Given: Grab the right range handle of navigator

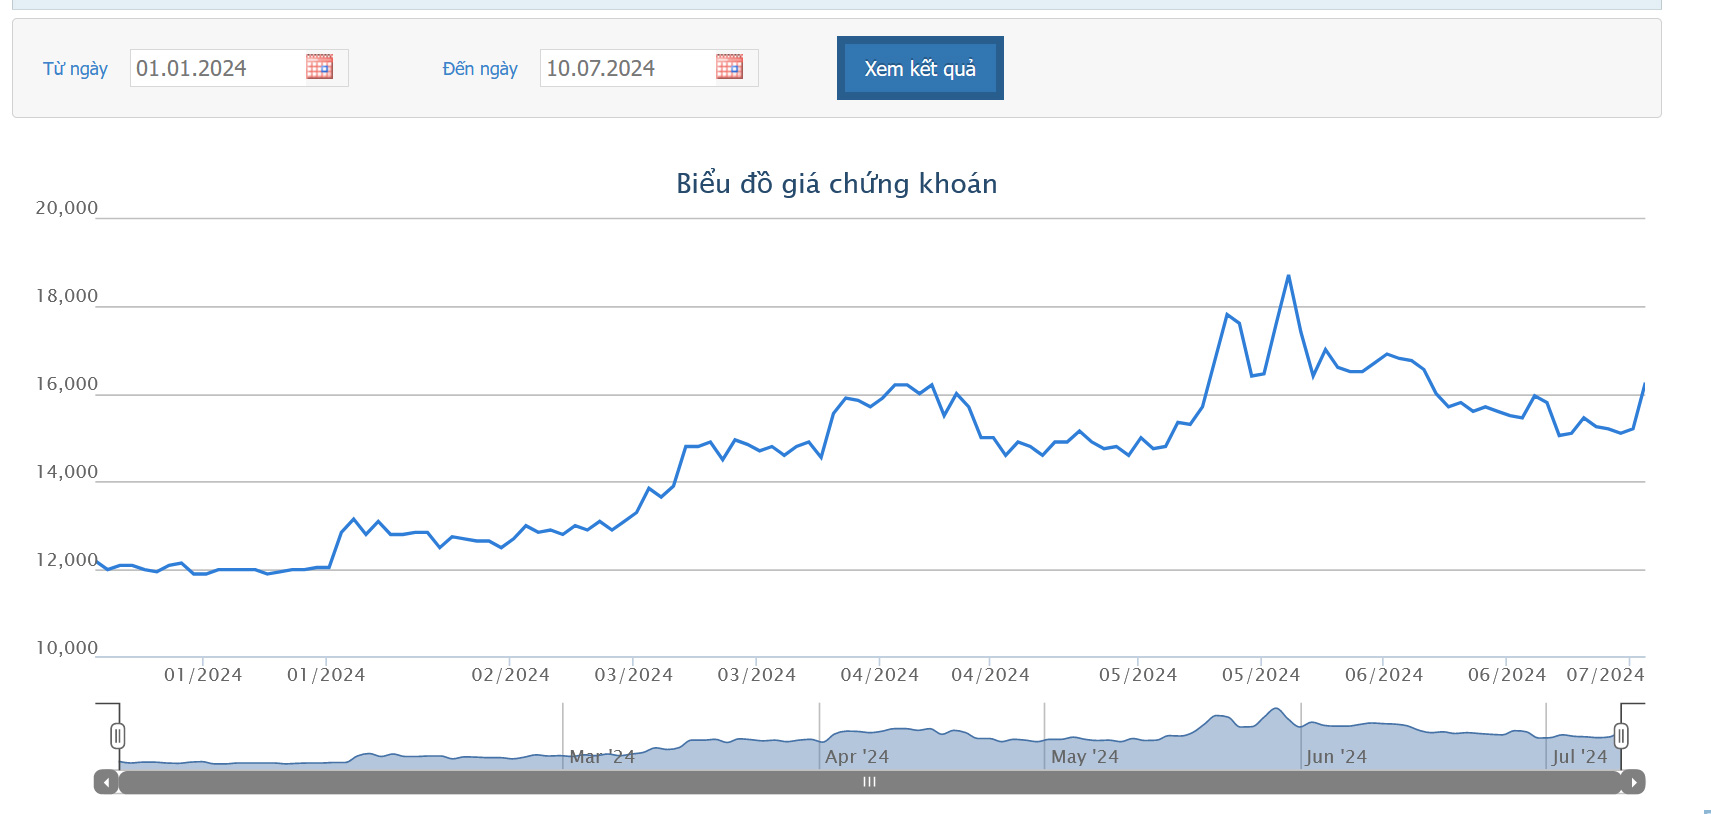Looking at the screenshot, I should point(1621,737).
